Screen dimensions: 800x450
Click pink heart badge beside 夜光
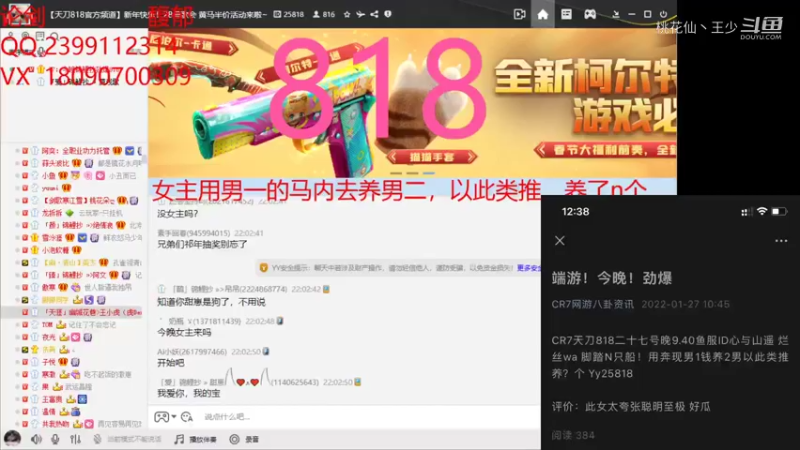[x=76, y=337]
